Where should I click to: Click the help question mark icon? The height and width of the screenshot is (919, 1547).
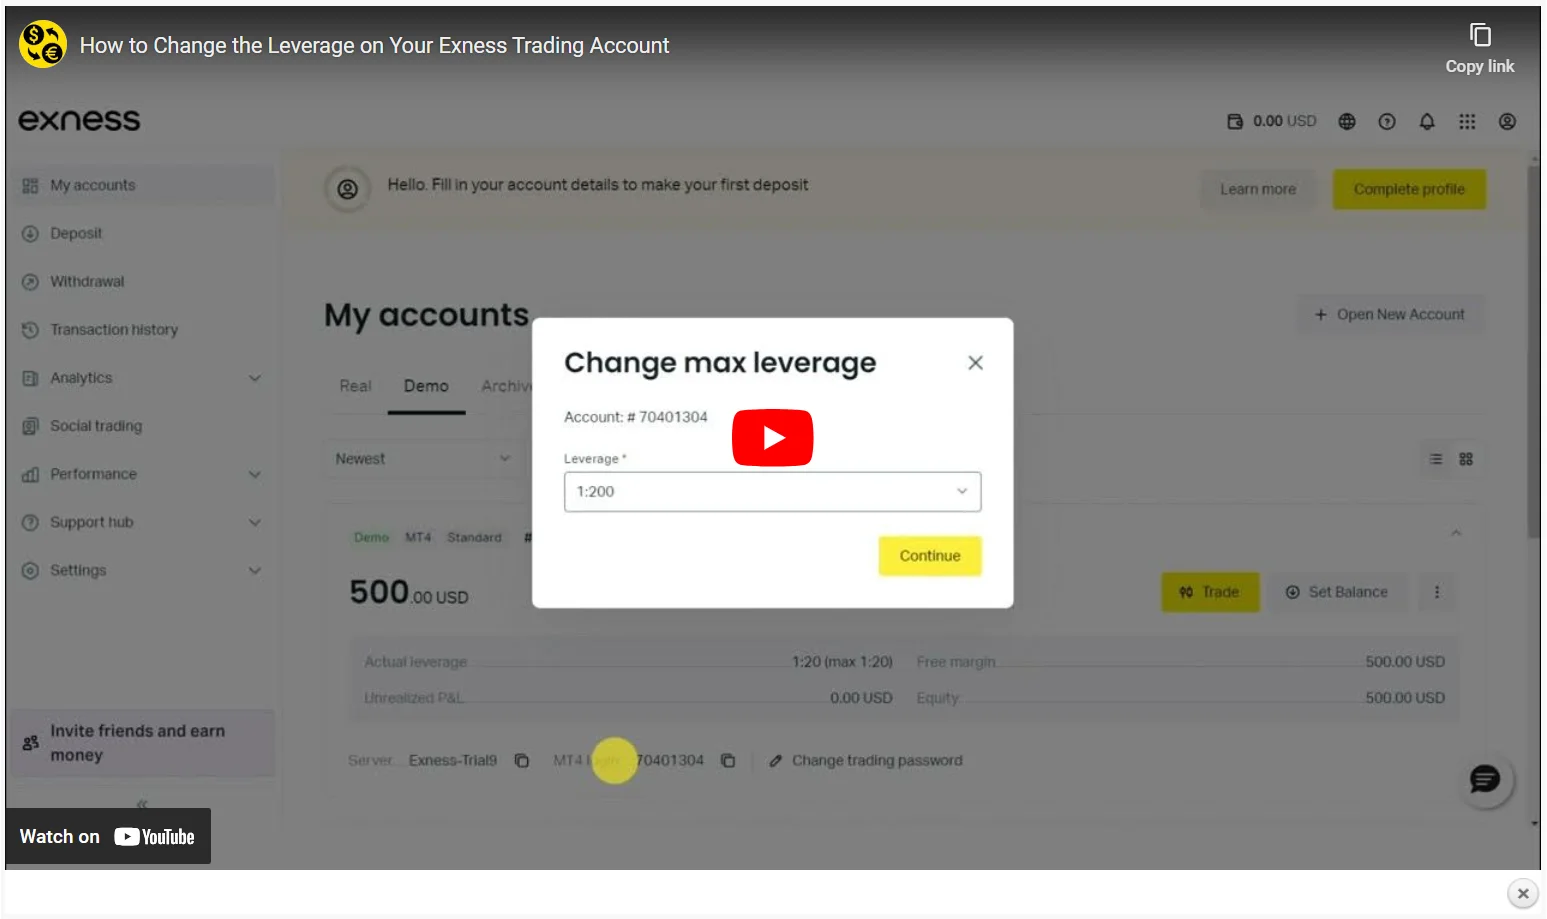coord(1387,121)
